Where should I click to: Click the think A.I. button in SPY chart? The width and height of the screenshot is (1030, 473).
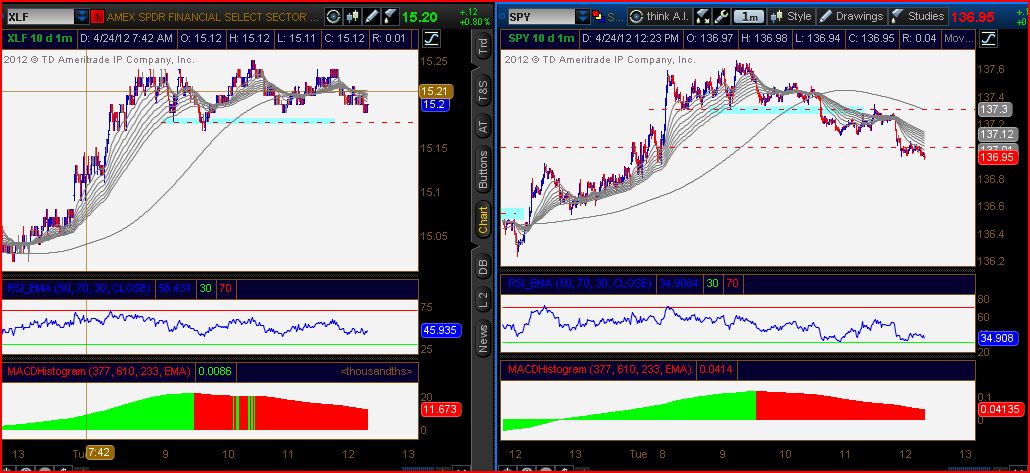[659, 16]
